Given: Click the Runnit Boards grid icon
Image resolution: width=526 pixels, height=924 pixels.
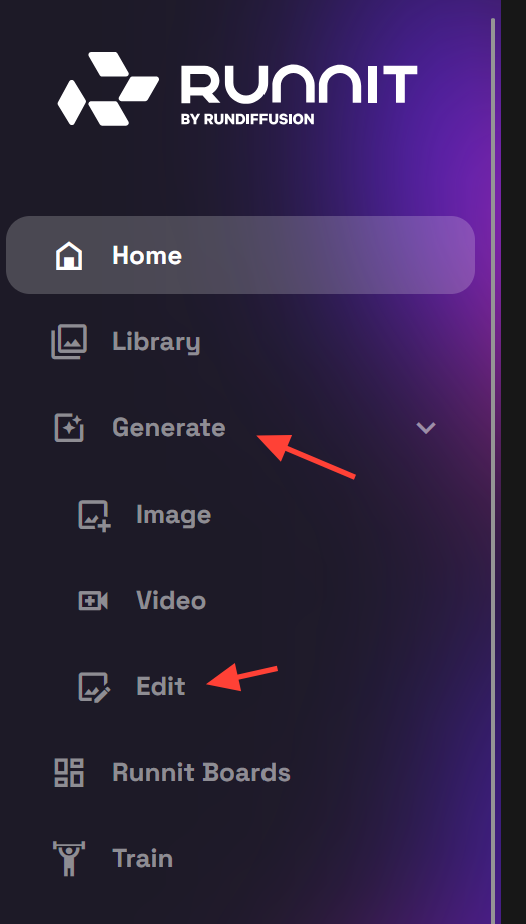Looking at the screenshot, I should [69, 773].
